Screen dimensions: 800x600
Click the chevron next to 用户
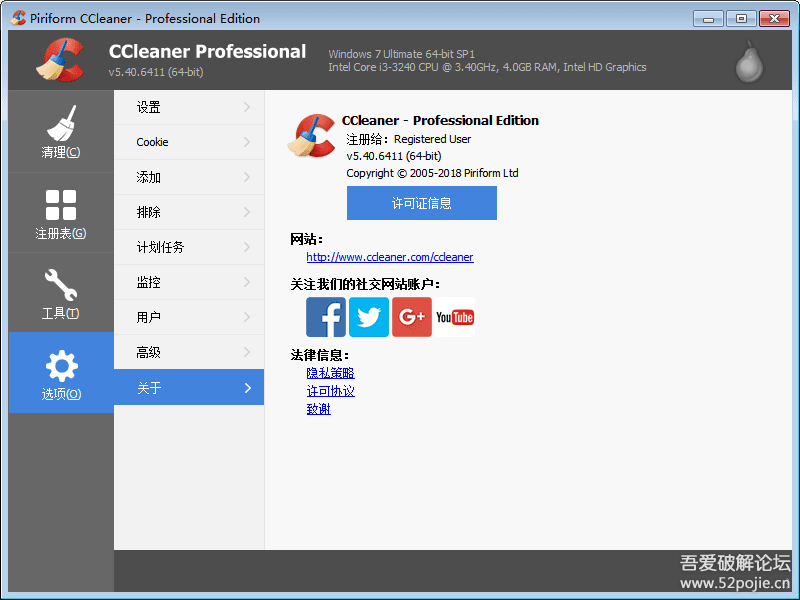247,317
